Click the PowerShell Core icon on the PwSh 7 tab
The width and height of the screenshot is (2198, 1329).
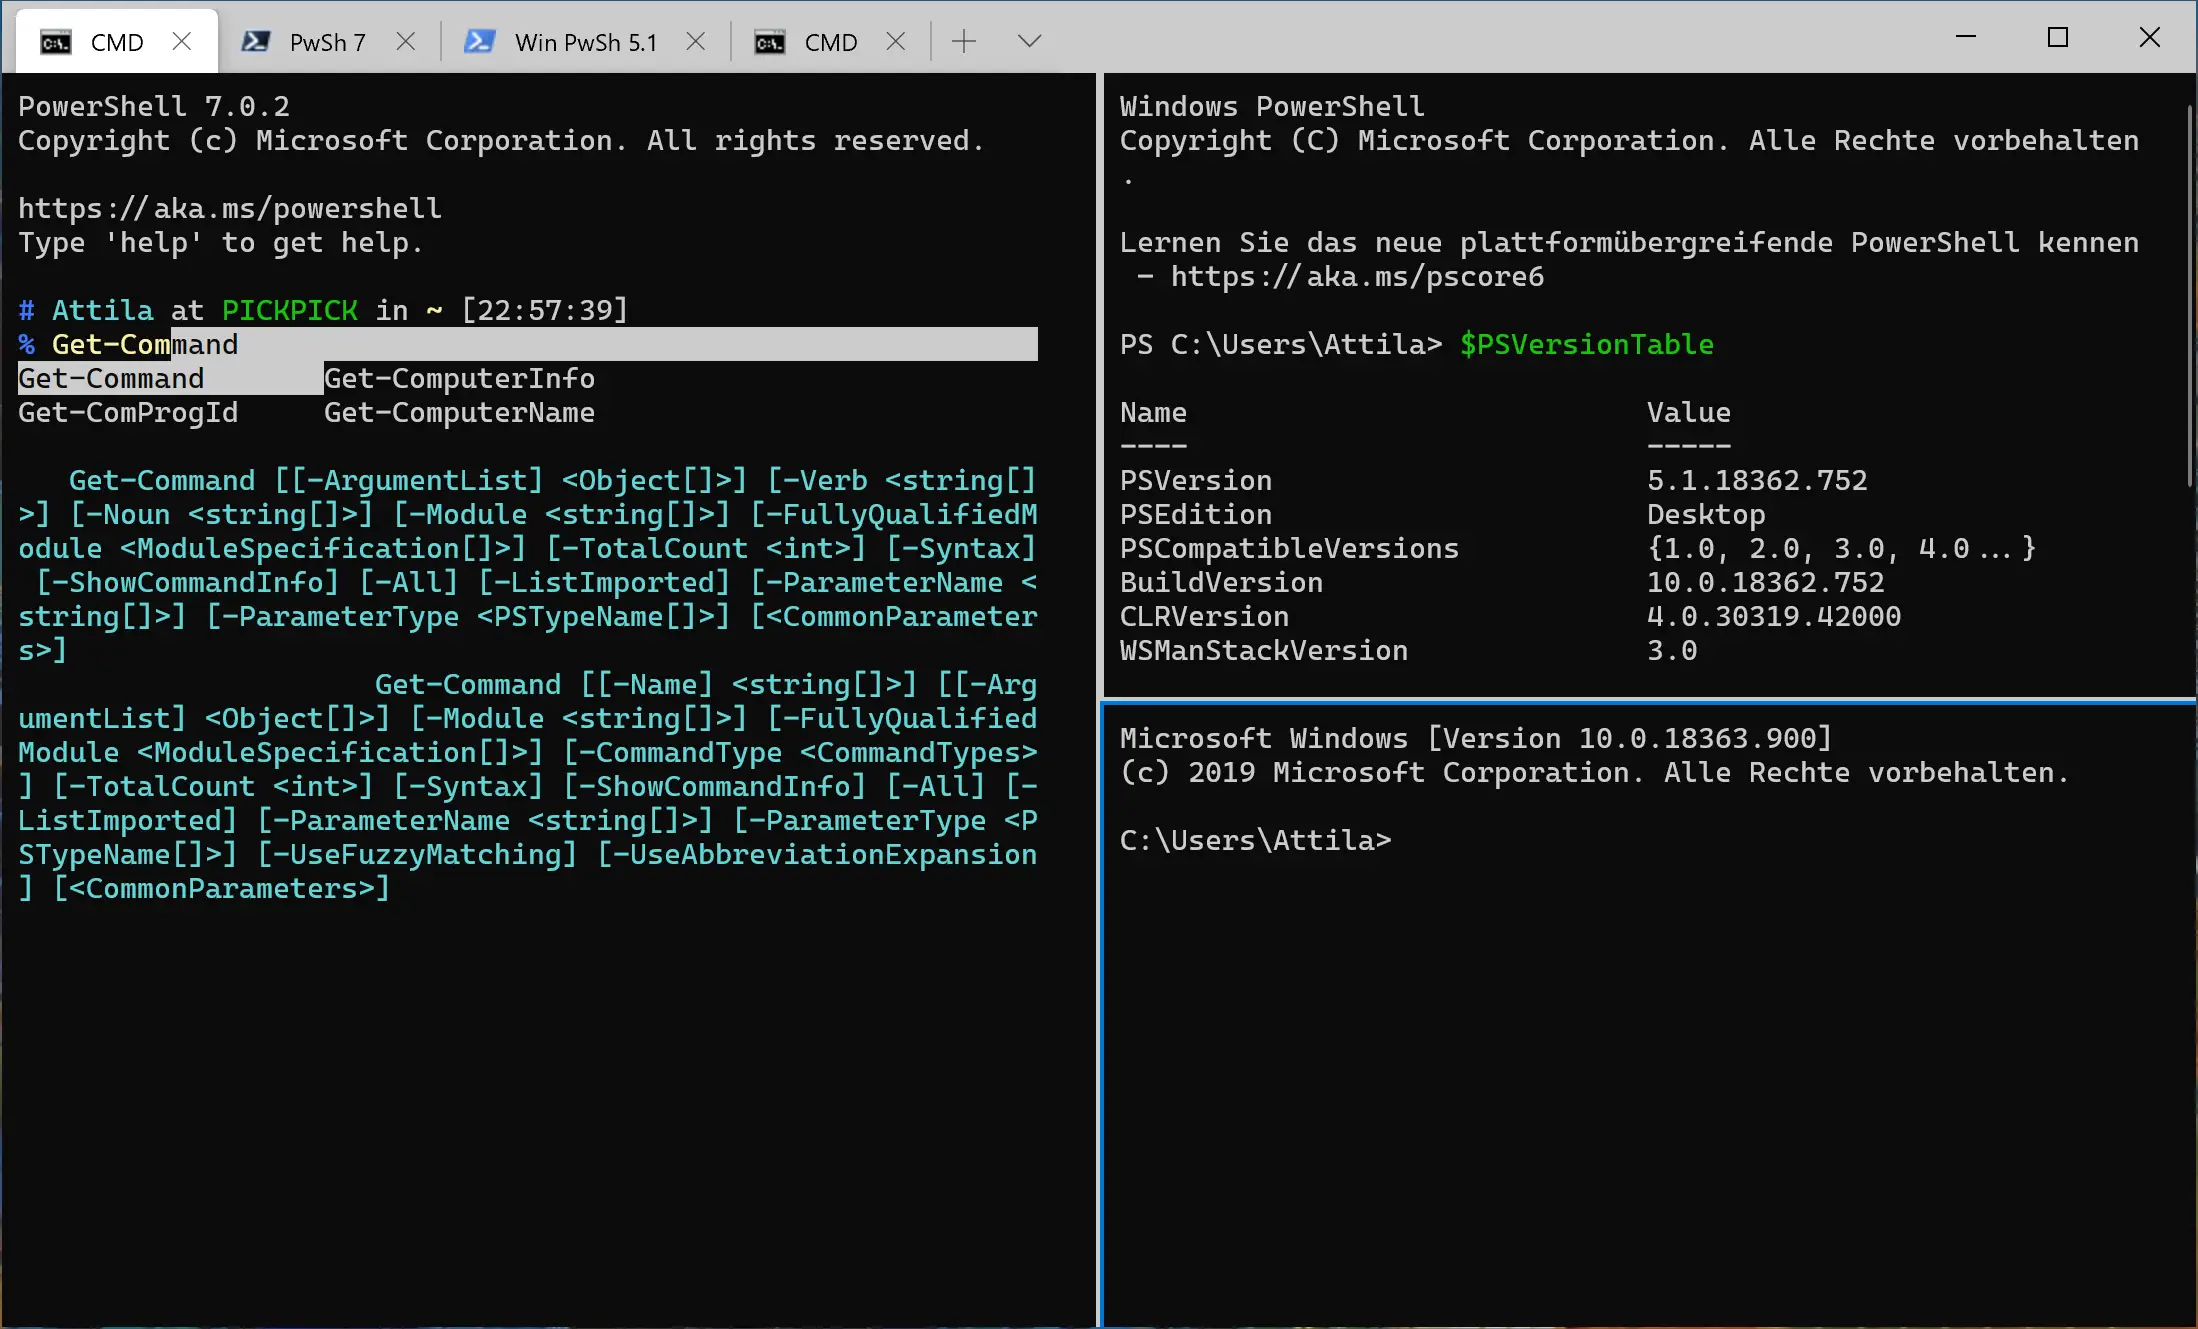pyautogui.click(x=256, y=41)
